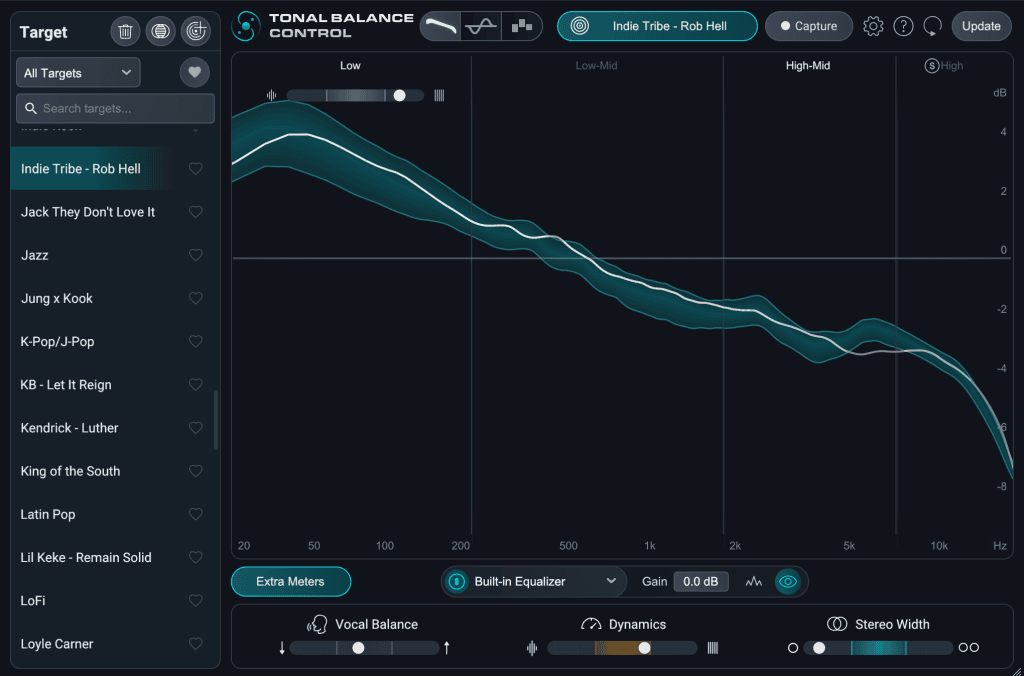Click the globe-style target icon button
Screen dimensions: 1024x676
click(161, 31)
